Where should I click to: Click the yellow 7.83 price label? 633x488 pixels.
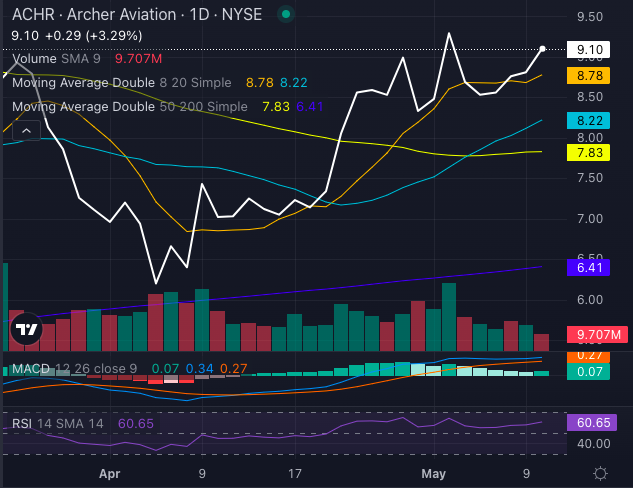coord(588,153)
